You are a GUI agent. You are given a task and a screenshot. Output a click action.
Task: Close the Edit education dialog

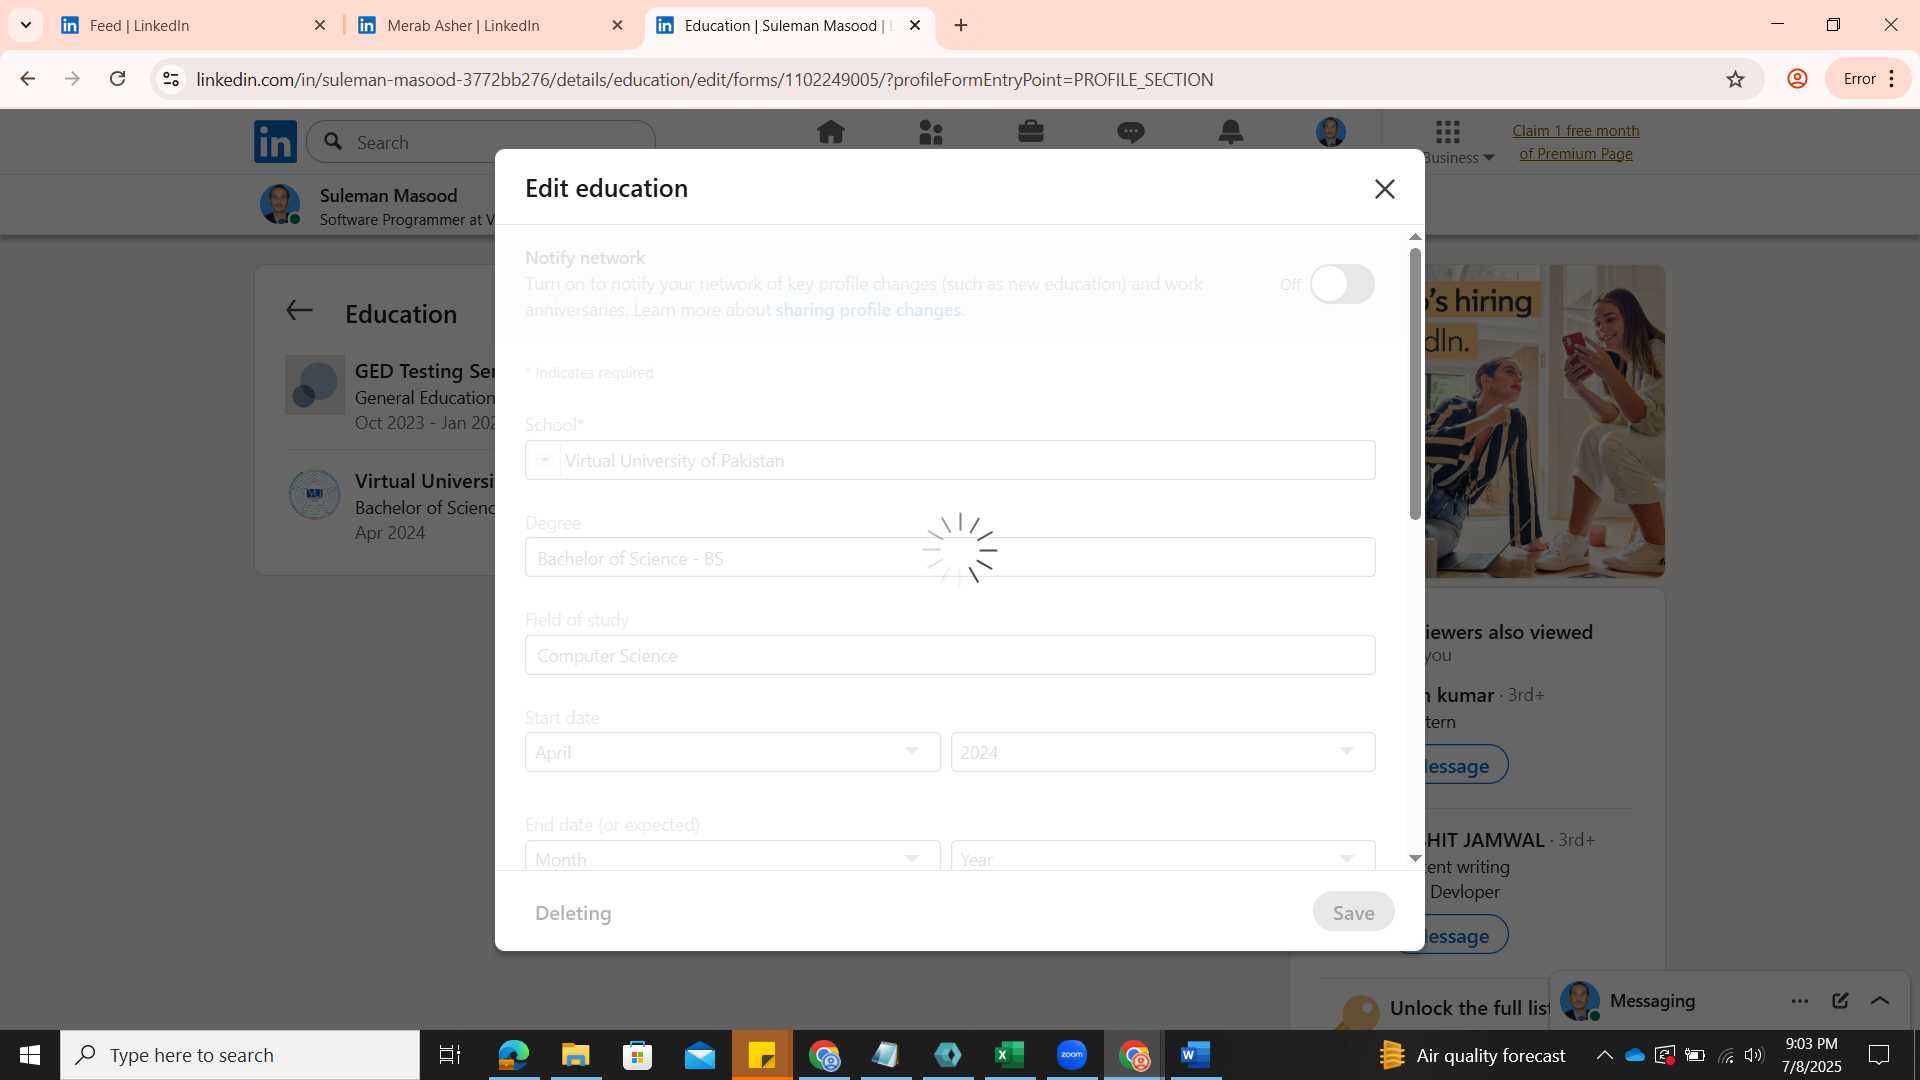[1385, 189]
